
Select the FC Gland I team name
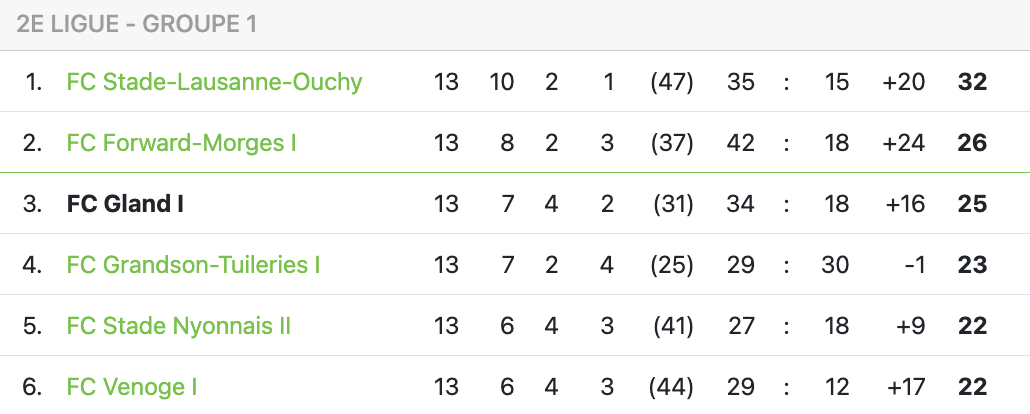click(125, 204)
